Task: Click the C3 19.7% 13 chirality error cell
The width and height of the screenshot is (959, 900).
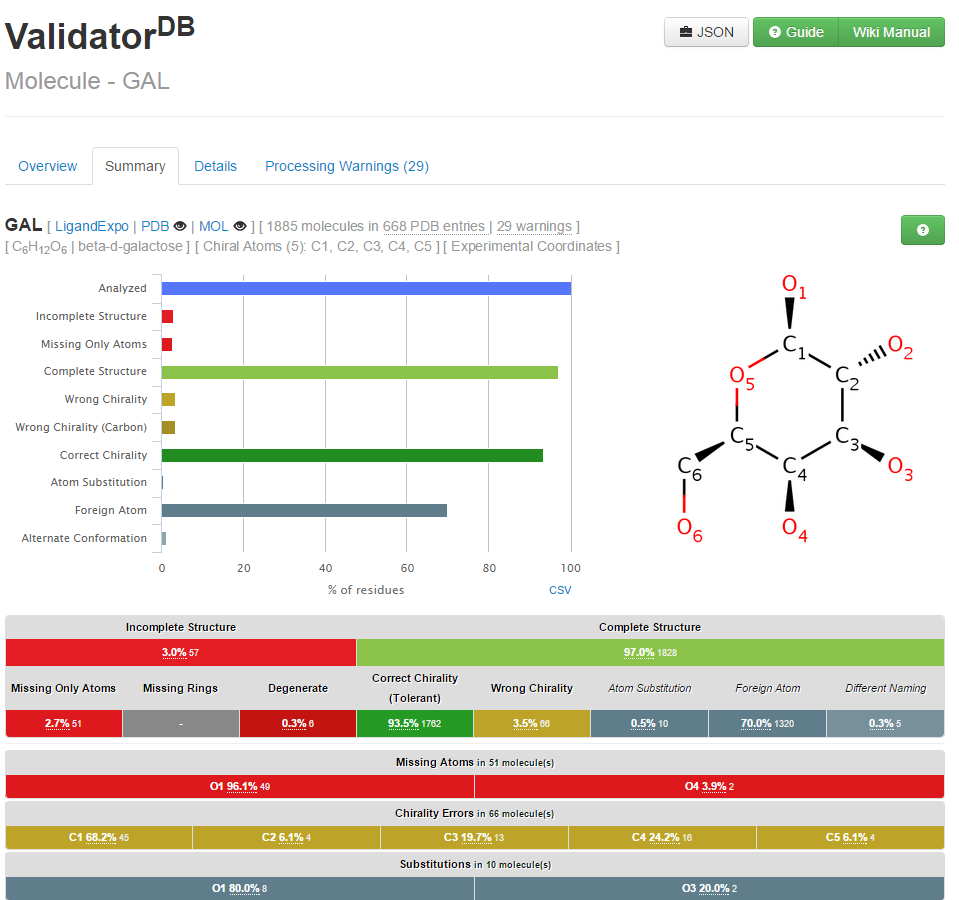Action: tap(474, 838)
